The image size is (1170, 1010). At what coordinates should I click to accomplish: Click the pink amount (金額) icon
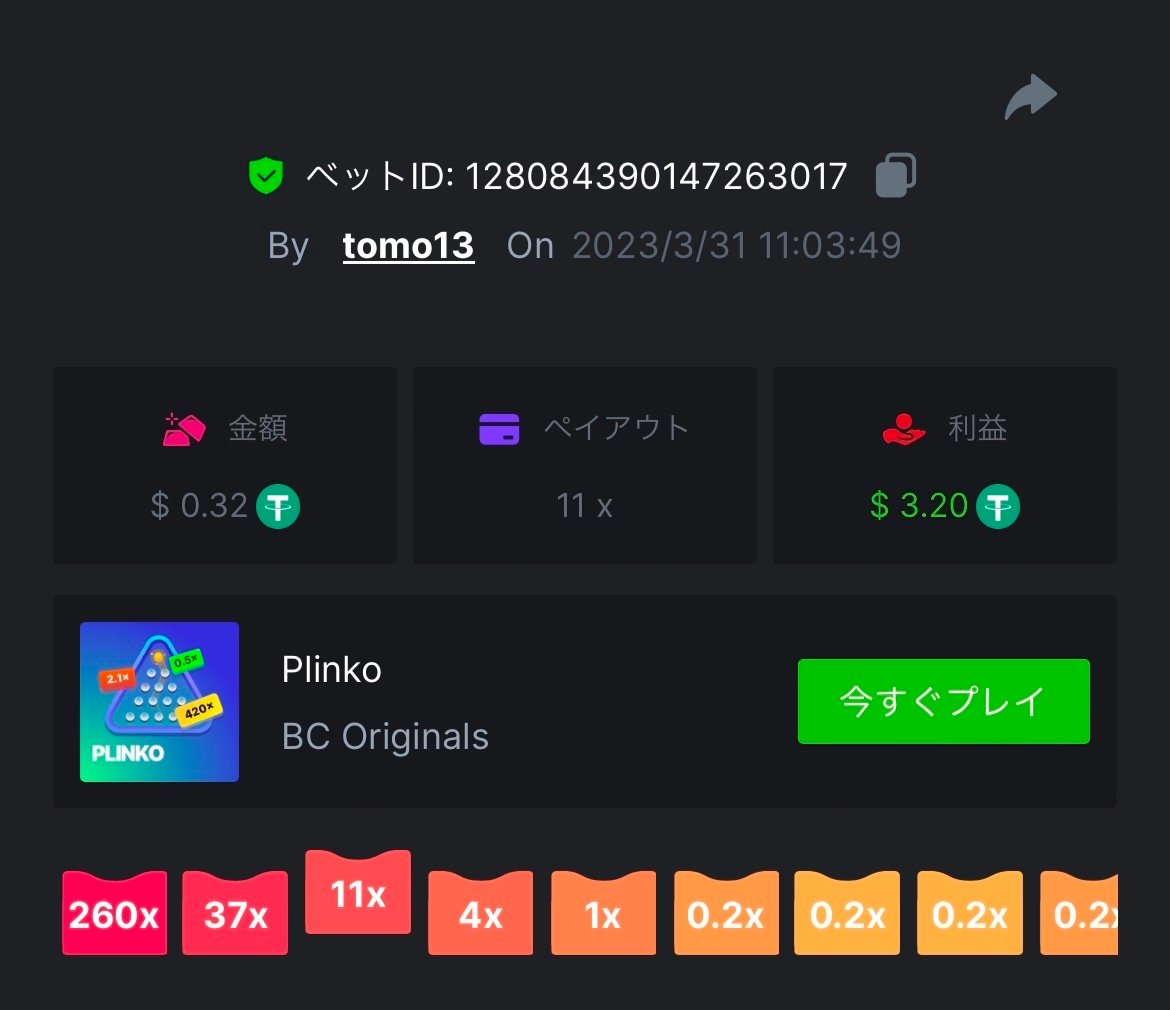click(184, 429)
